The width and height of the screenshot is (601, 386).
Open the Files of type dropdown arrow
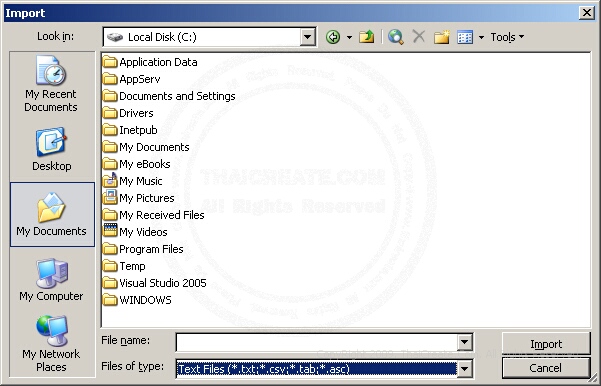click(464, 369)
